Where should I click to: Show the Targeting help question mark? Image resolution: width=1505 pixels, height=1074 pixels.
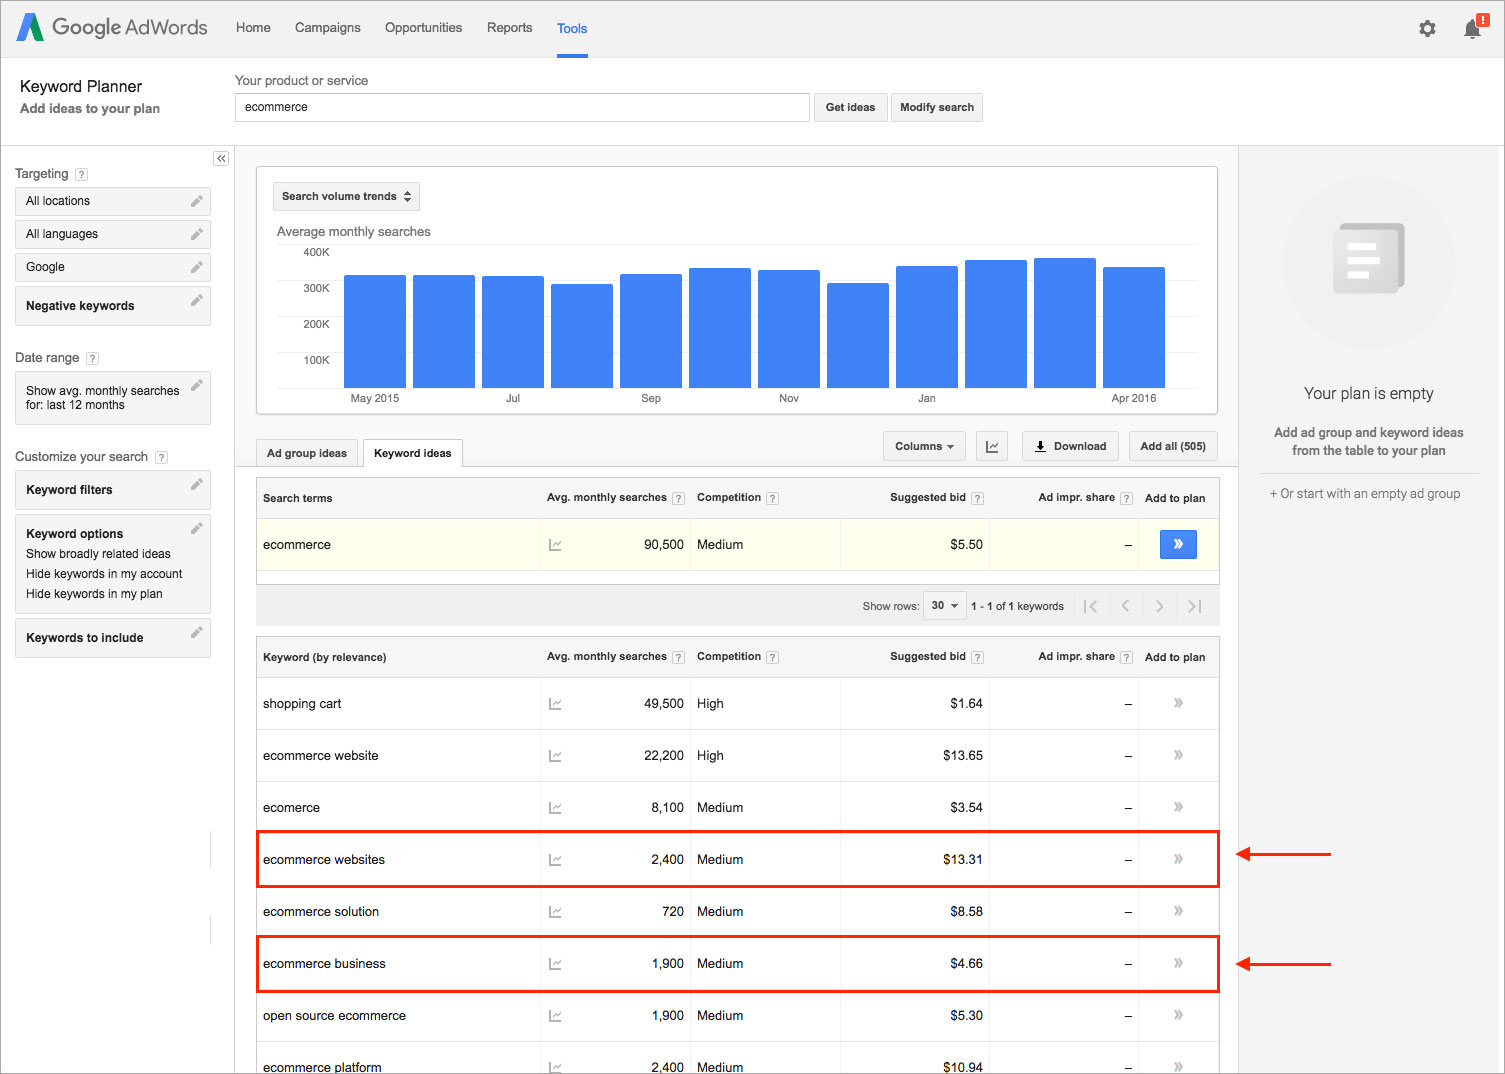[x=82, y=174]
